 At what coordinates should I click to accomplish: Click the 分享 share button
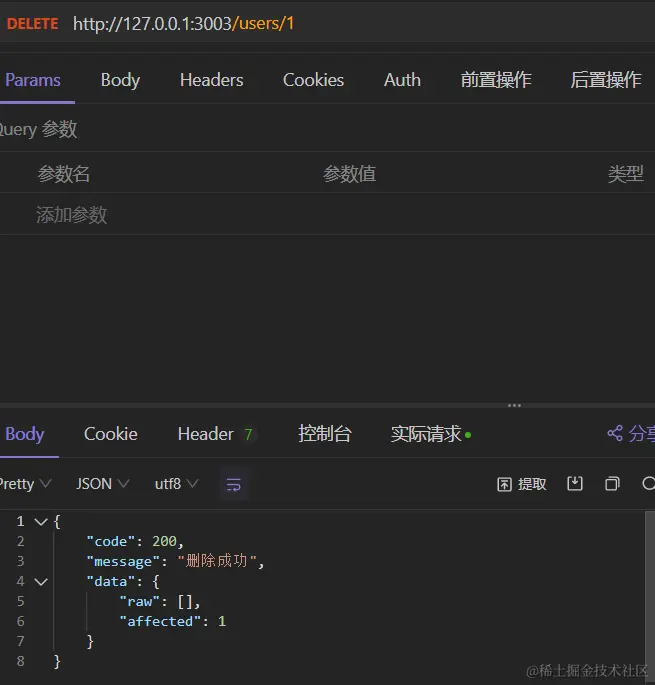631,434
